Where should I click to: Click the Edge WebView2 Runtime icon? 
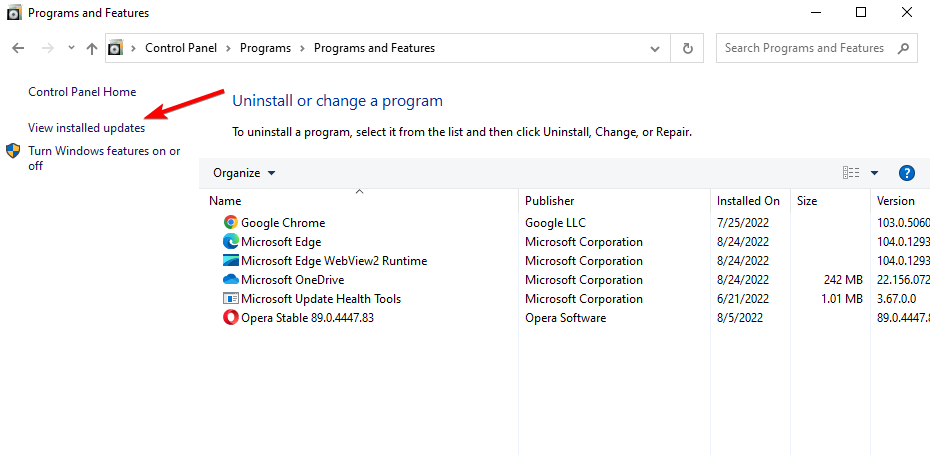coord(231,260)
